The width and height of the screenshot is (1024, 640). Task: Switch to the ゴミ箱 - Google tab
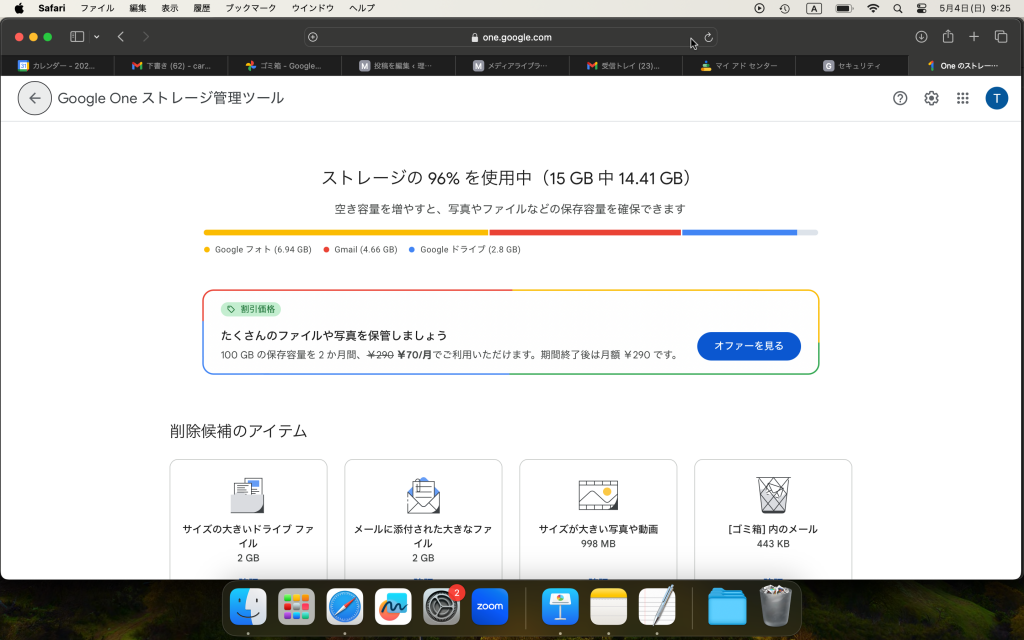(285, 65)
